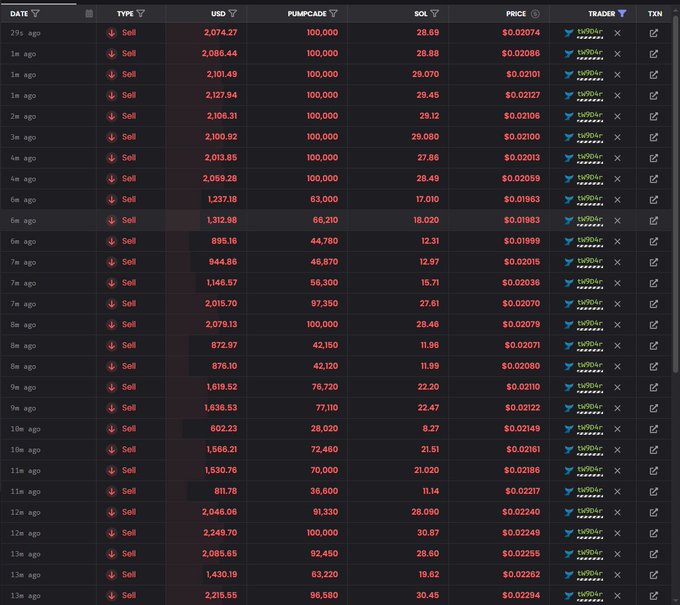Select the 8.27 SOL value

[x=431, y=429]
